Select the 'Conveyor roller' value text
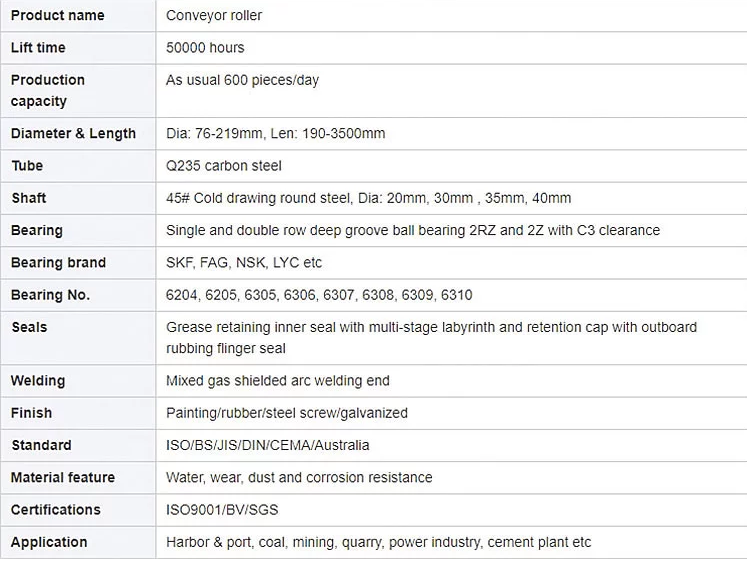This screenshot has width=747, height=562. [214, 15]
